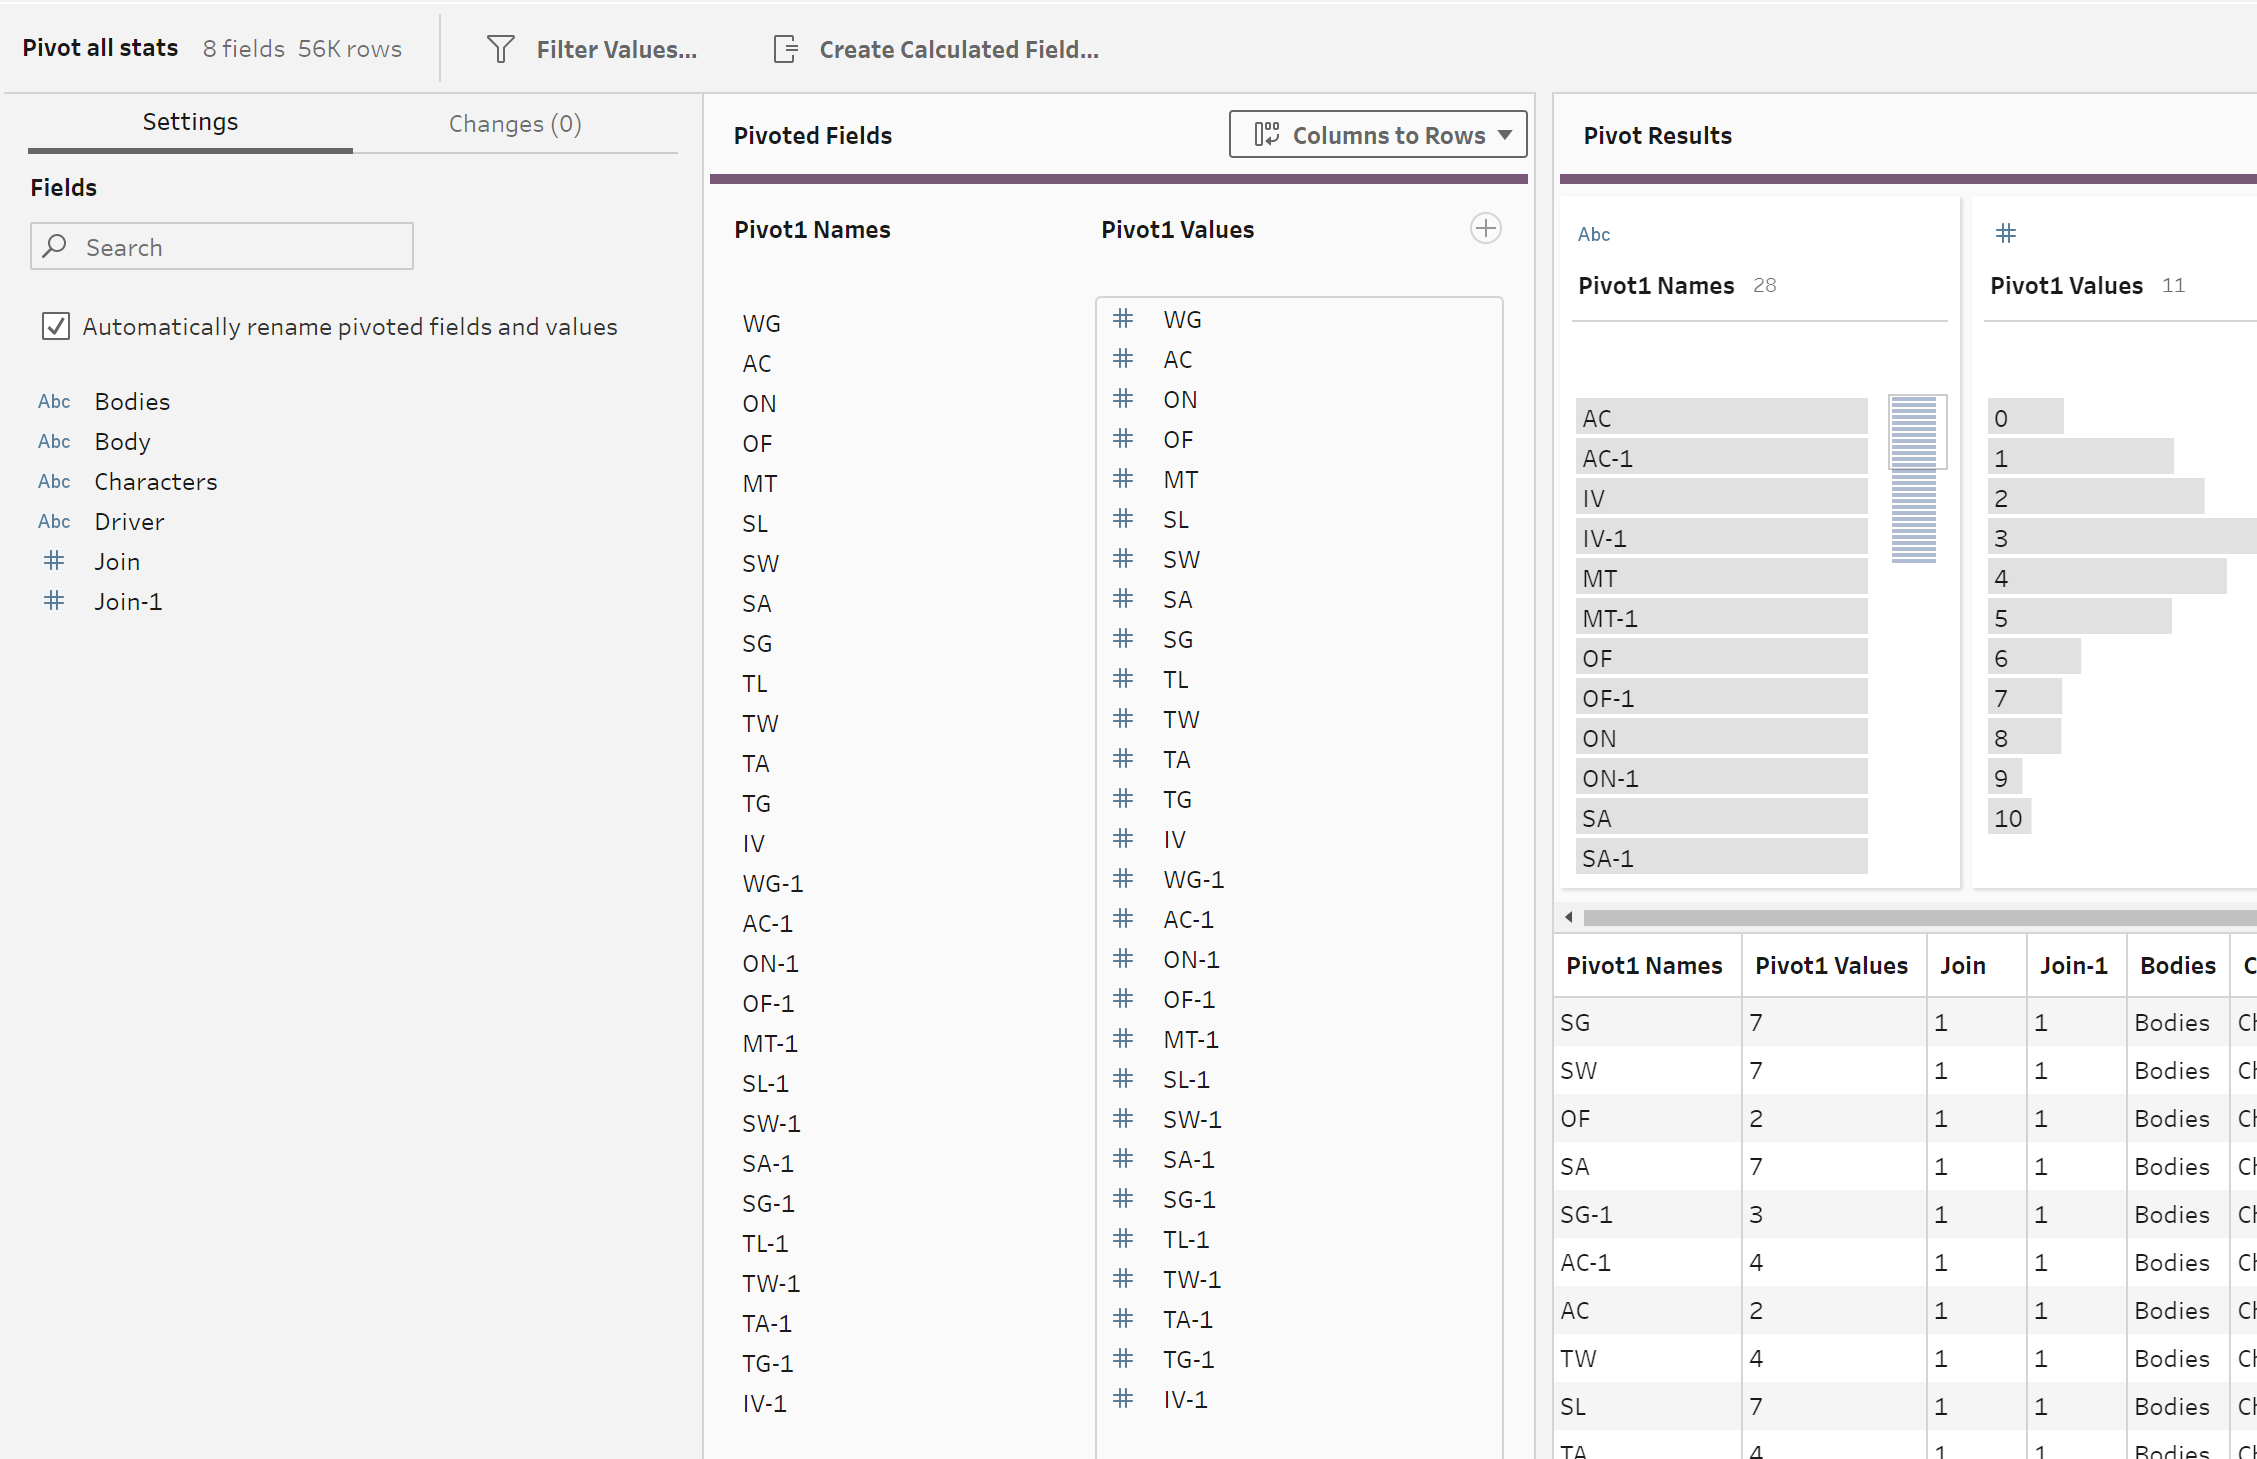
Task: Click the number type icon above Pivot1 Values
Action: pos(2005,234)
